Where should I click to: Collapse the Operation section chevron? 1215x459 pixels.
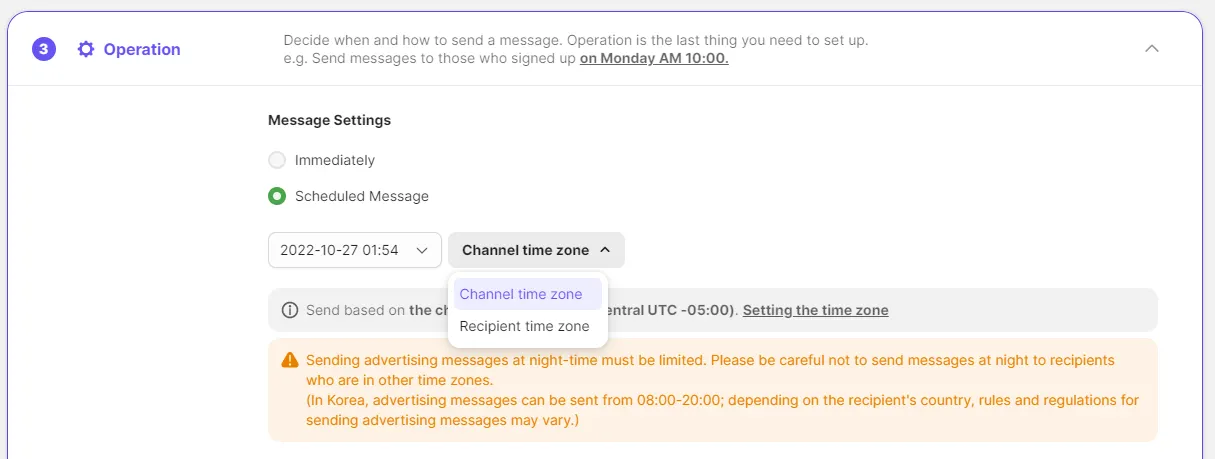[1152, 49]
